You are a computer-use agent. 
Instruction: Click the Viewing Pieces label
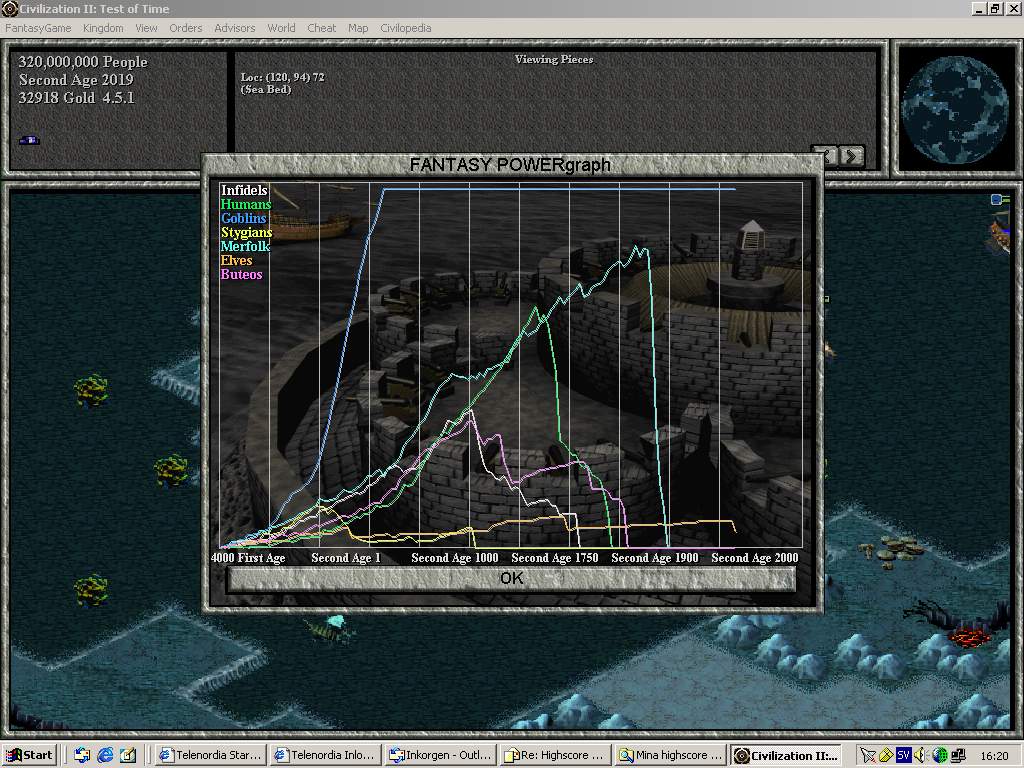[x=554, y=59]
